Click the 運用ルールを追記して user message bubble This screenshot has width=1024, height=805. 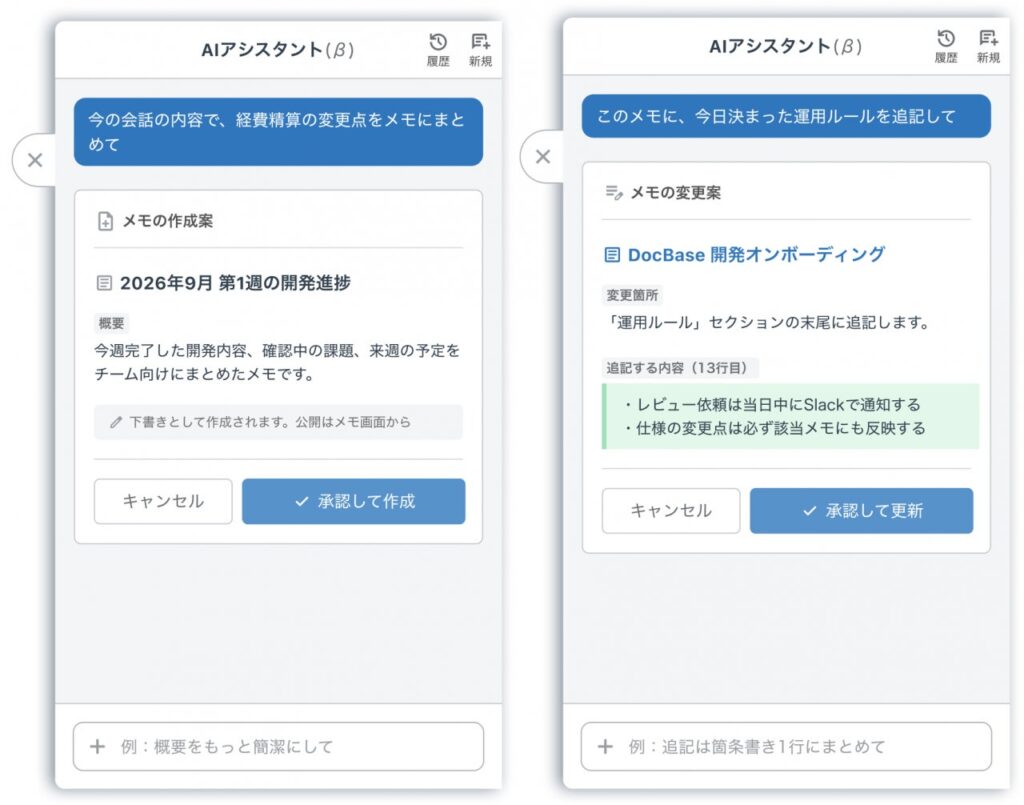786,116
